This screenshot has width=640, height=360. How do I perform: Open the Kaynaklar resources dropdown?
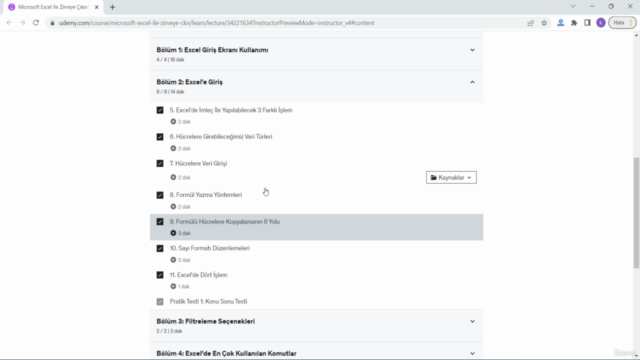tap(451, 178)
